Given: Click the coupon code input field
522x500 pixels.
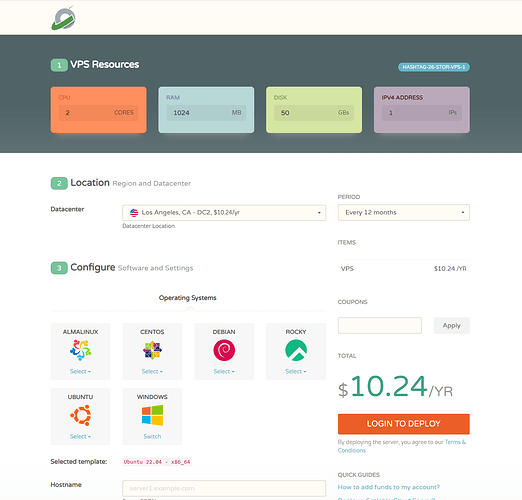Looking at the screenshot, I should click(x=380, y=325).
